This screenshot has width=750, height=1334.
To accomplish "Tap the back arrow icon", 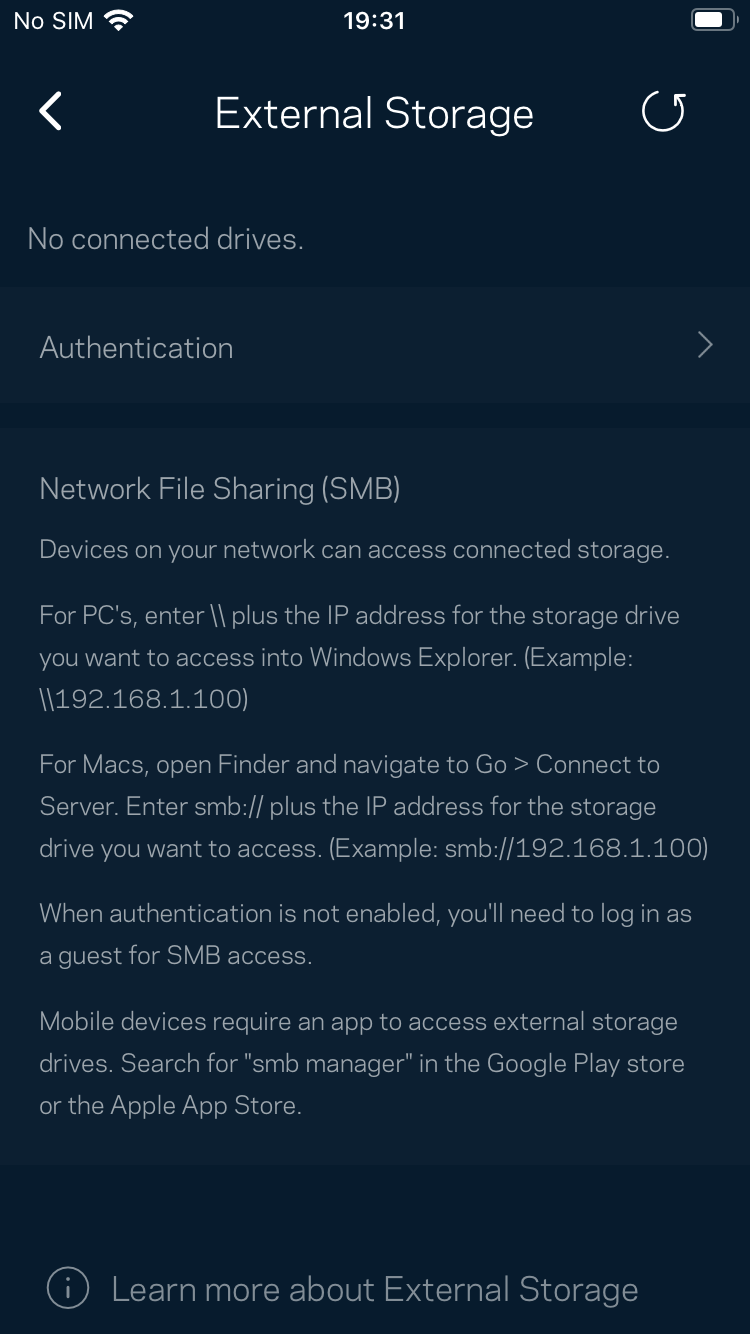I will point(51,112).
